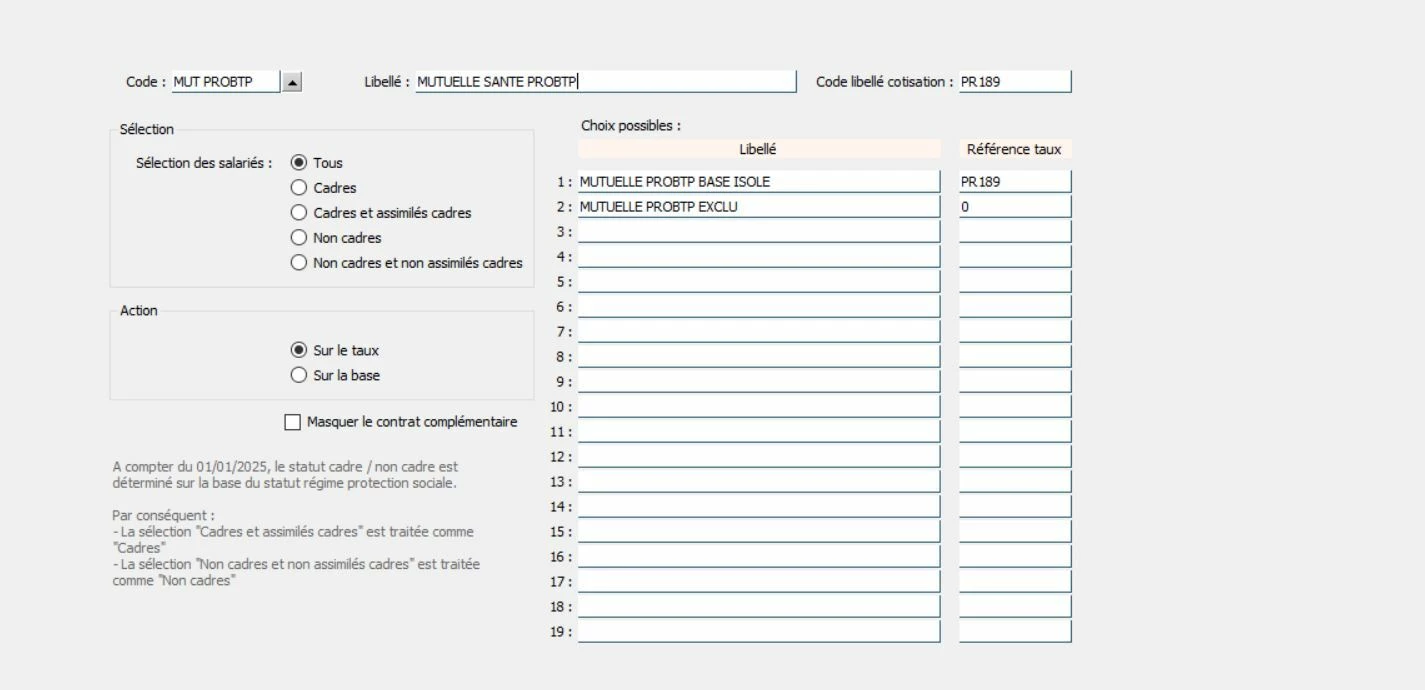Select the Non cadres radio option
This screenshot has width=1425, height=690.
[x=298, y=237]
